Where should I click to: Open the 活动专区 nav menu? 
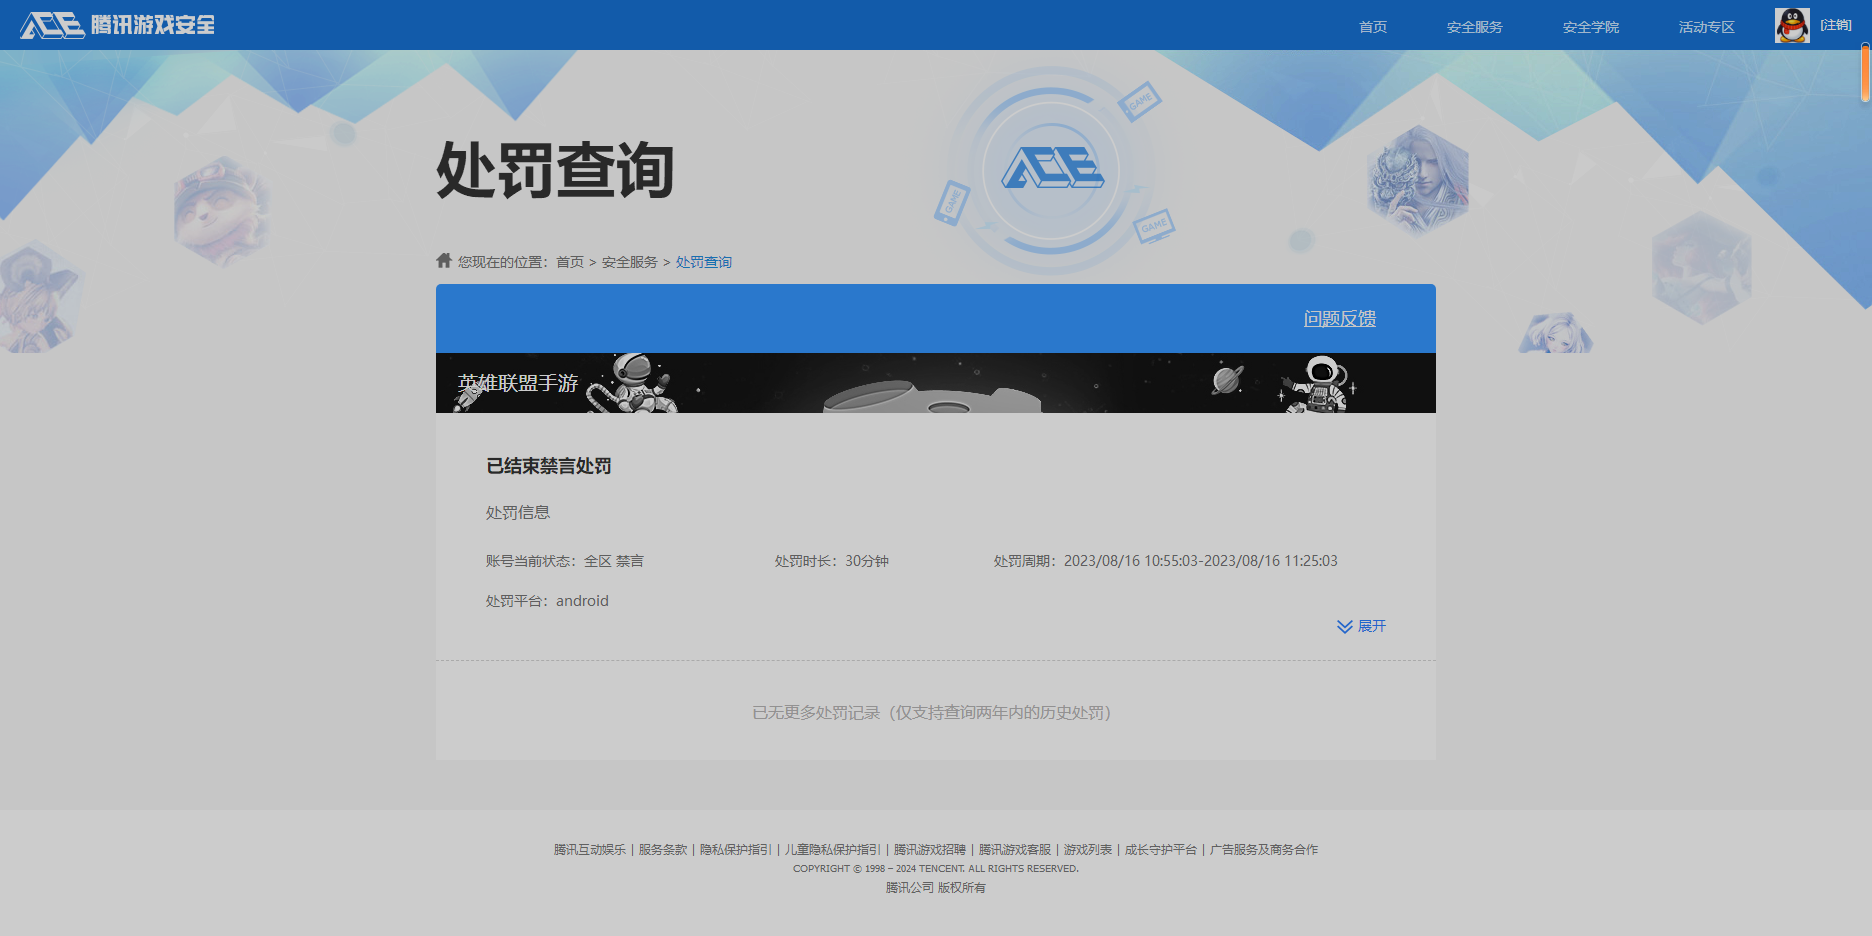click(1707, 27)
